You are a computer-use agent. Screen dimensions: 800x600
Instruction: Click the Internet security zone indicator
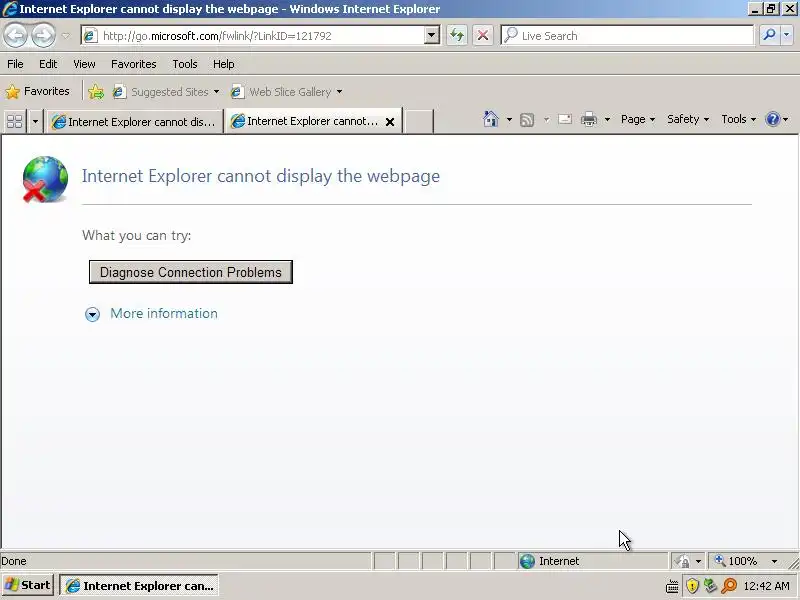[593, 561]
